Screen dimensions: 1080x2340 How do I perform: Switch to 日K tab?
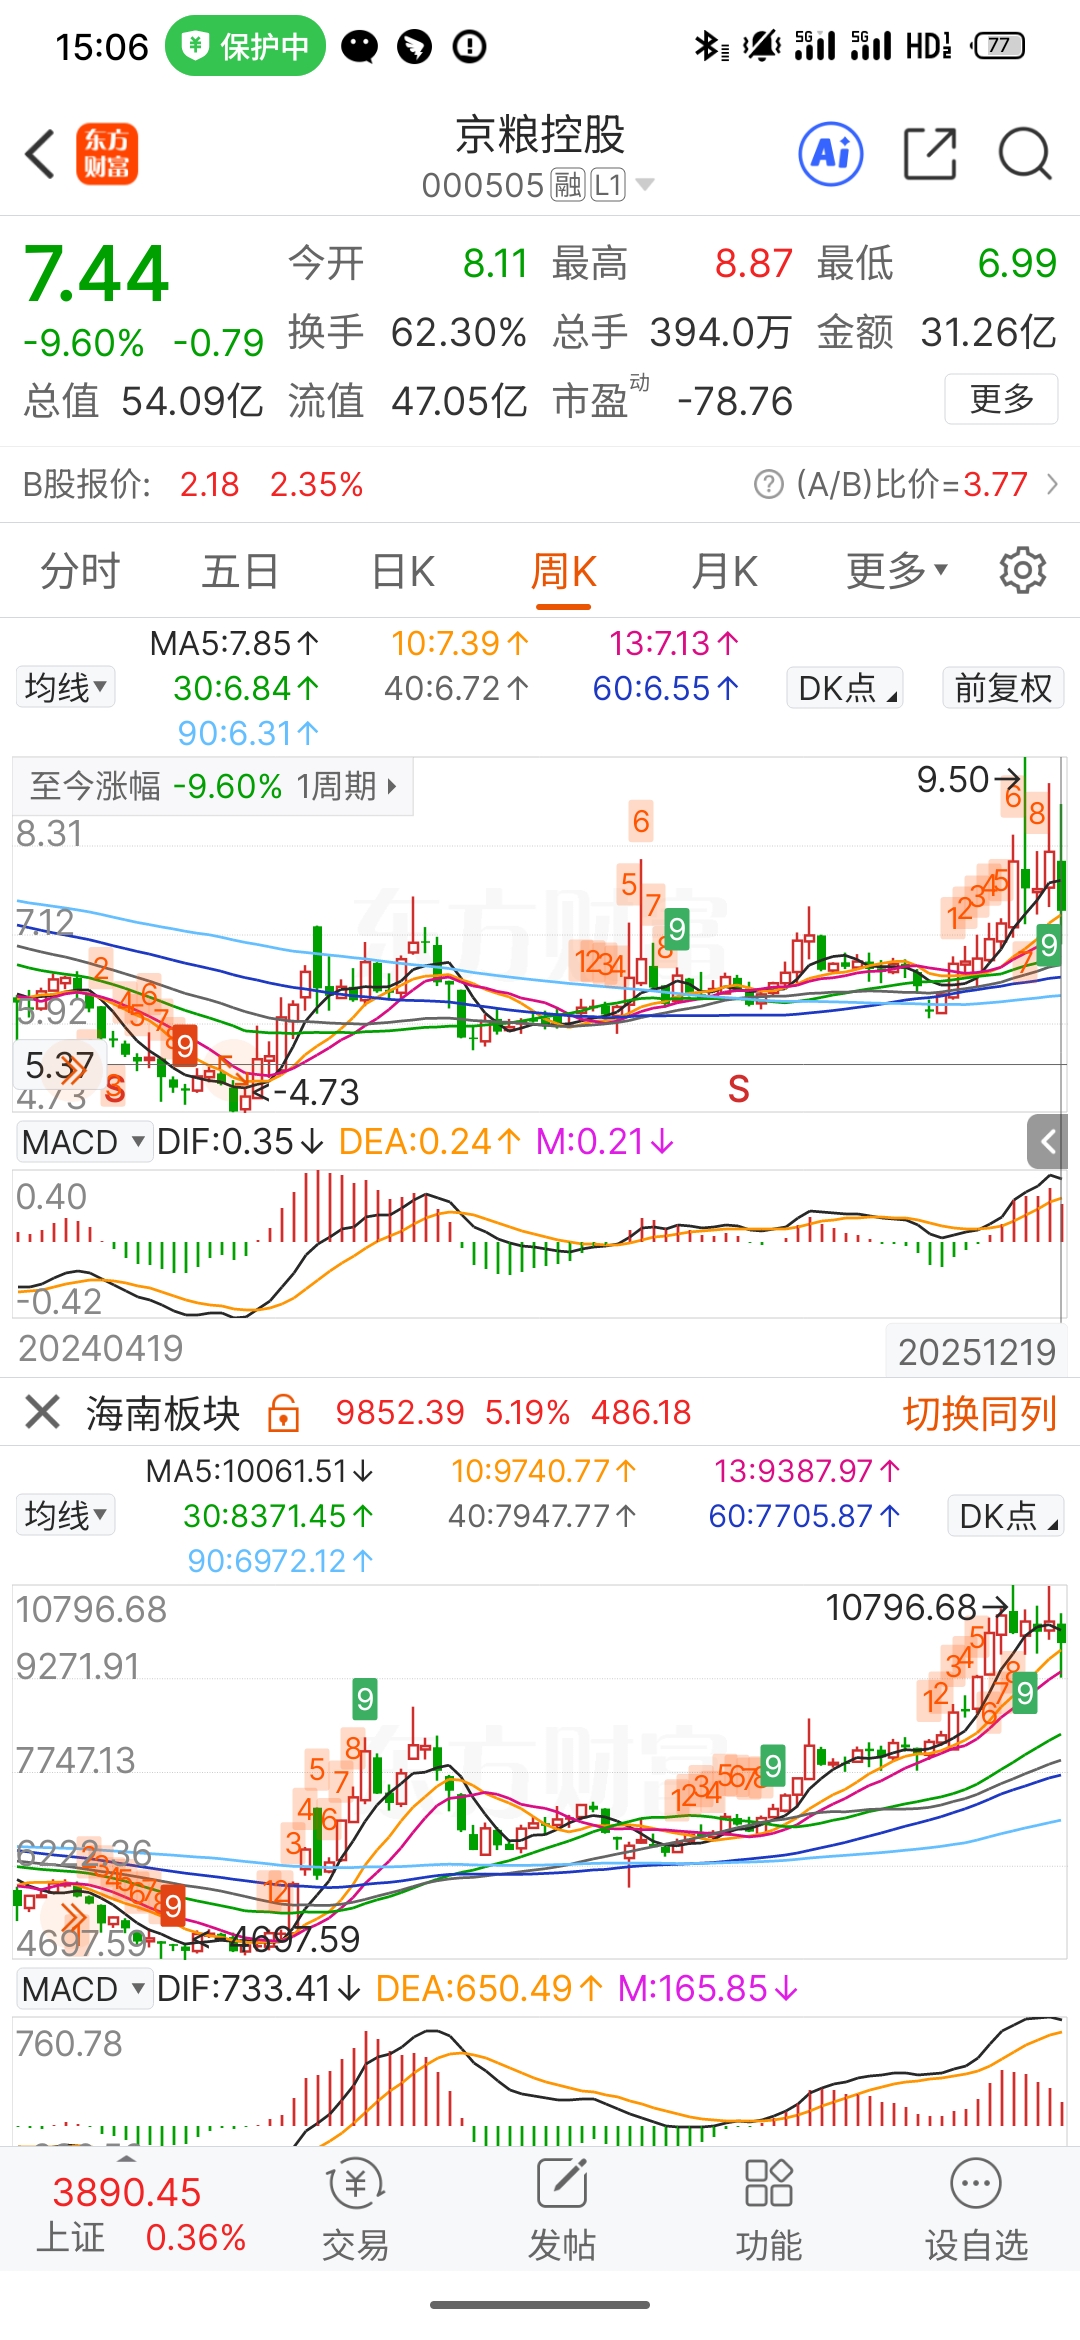pyautogui.click(x=403, y=571)
